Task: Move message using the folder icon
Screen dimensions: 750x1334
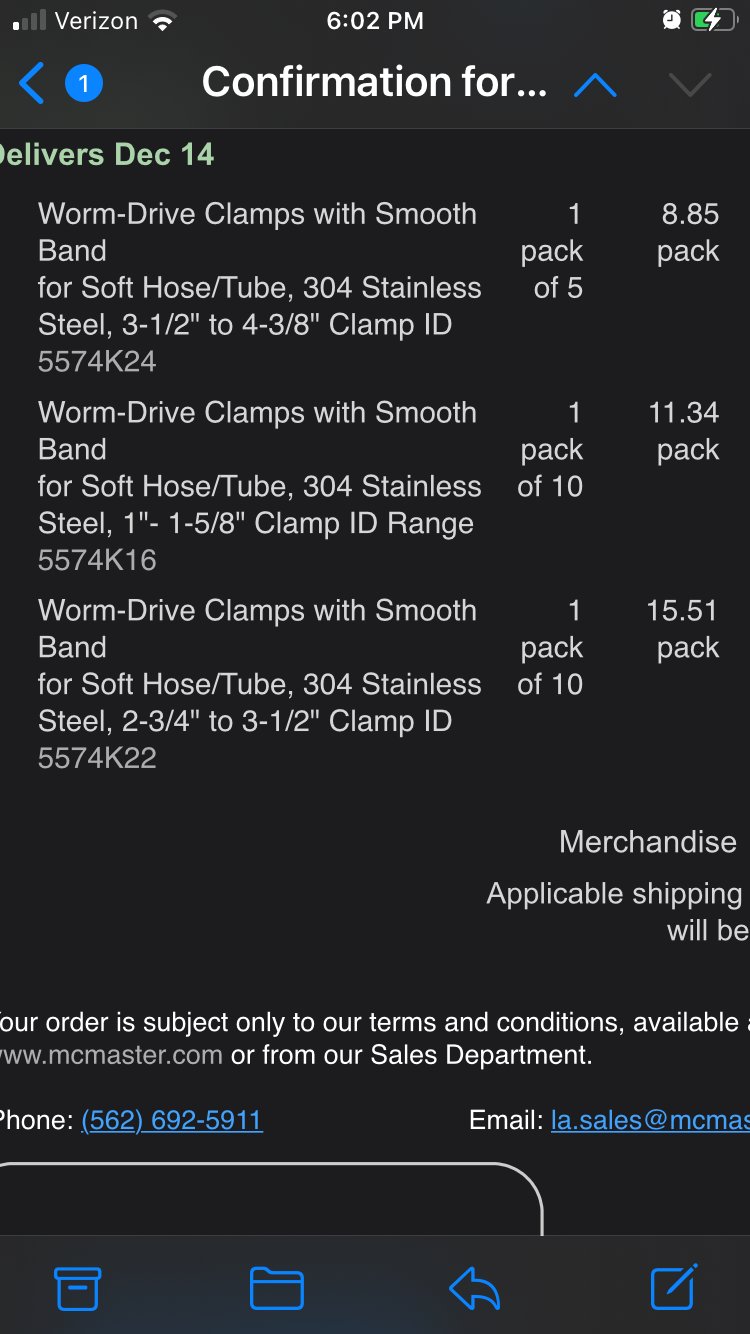Action: [277, 1288]
